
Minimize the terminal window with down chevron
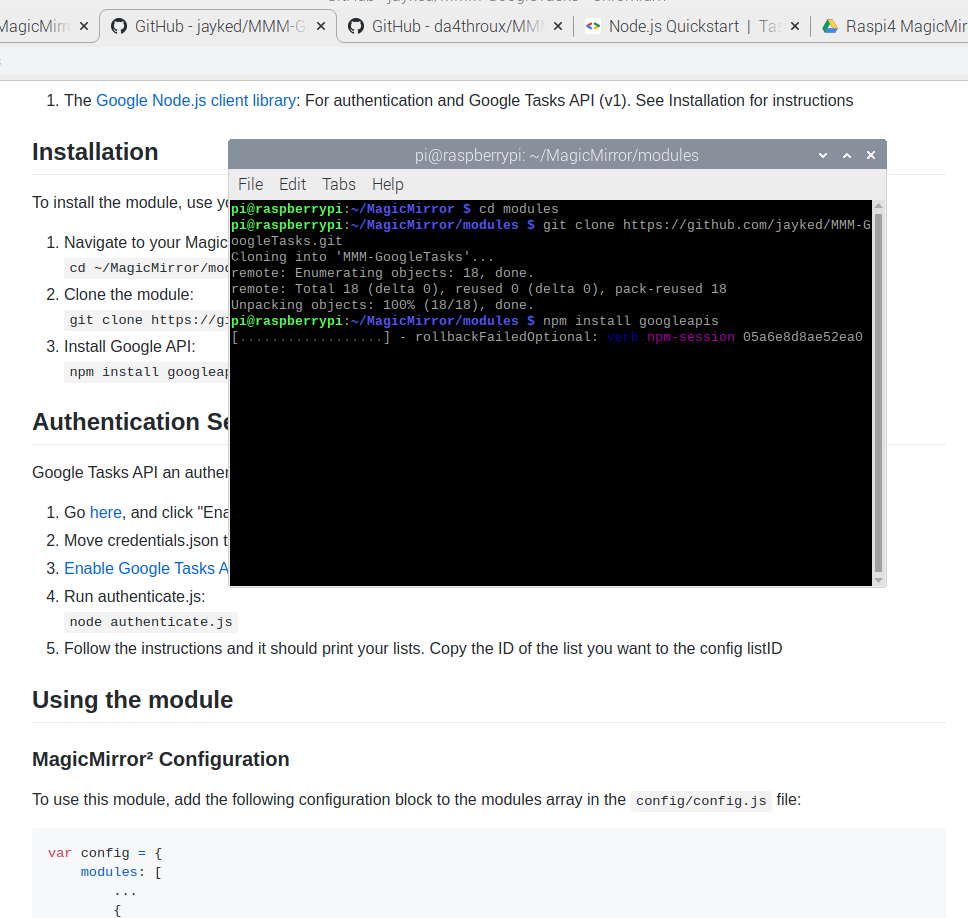tap(822, 156)
